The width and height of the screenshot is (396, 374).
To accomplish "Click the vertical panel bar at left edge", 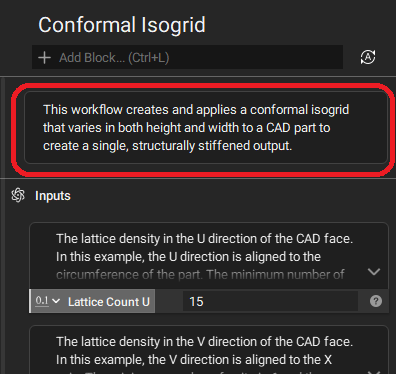I will click(x=3, y=225).
